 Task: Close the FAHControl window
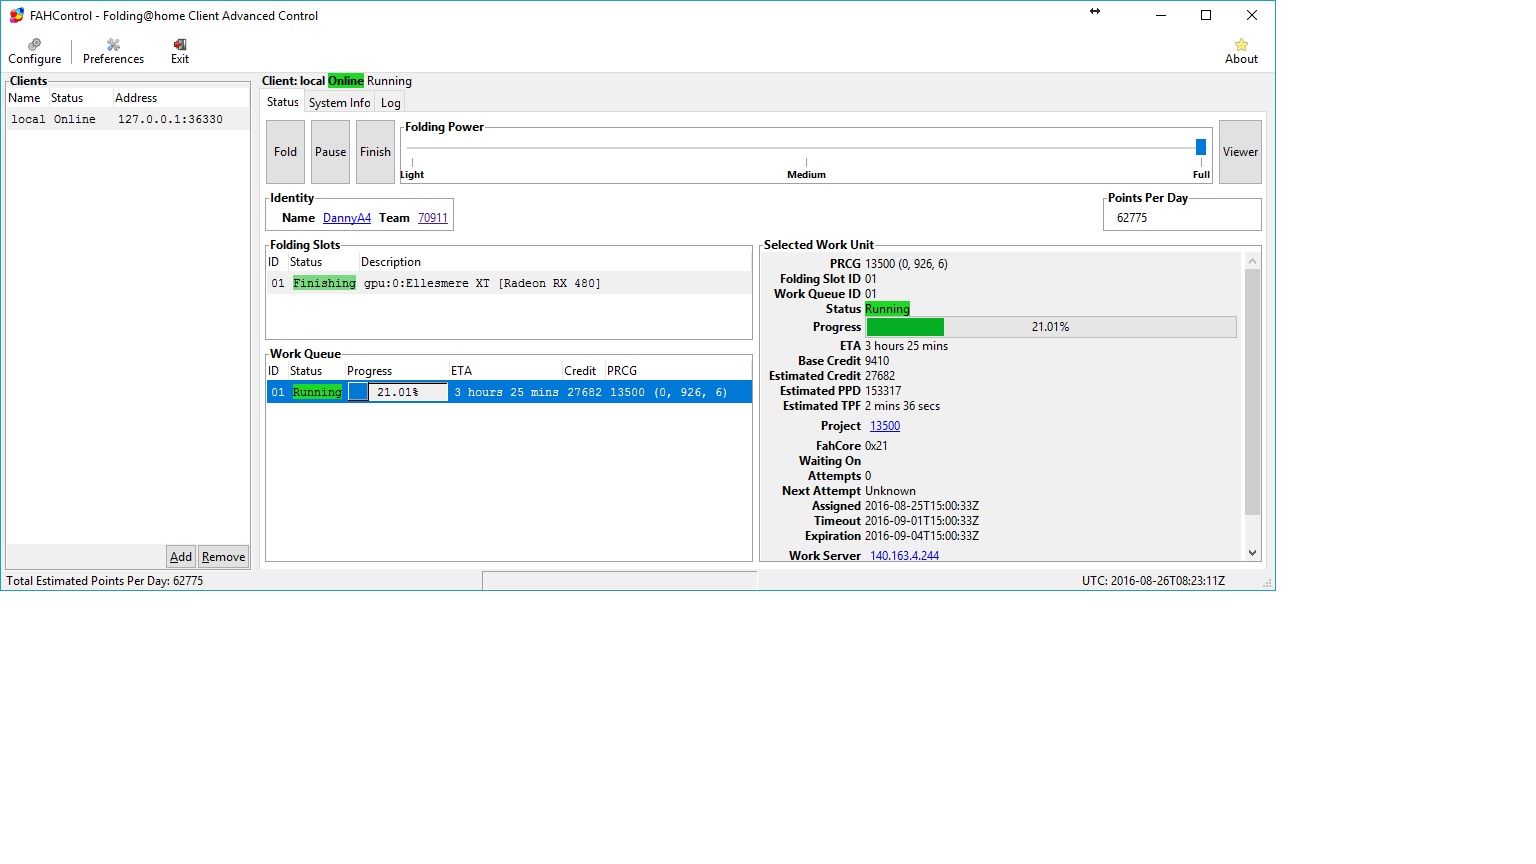click(x=1252, y=15)
